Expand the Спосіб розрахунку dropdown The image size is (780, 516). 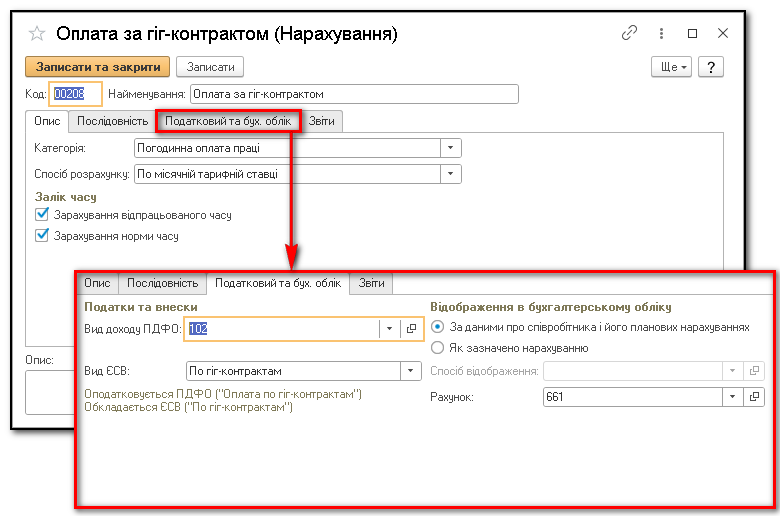(451, 174)
